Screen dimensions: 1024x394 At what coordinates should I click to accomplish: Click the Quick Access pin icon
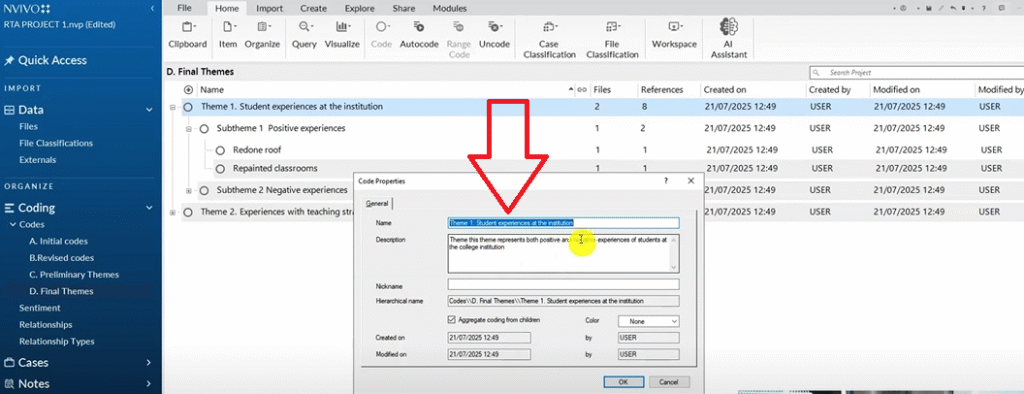tap(9, 61)
